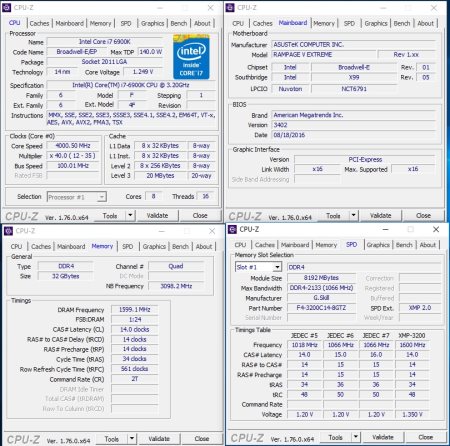Click the XMP-3200 frequency value '1600 MHz'

(x=412, y=345)
